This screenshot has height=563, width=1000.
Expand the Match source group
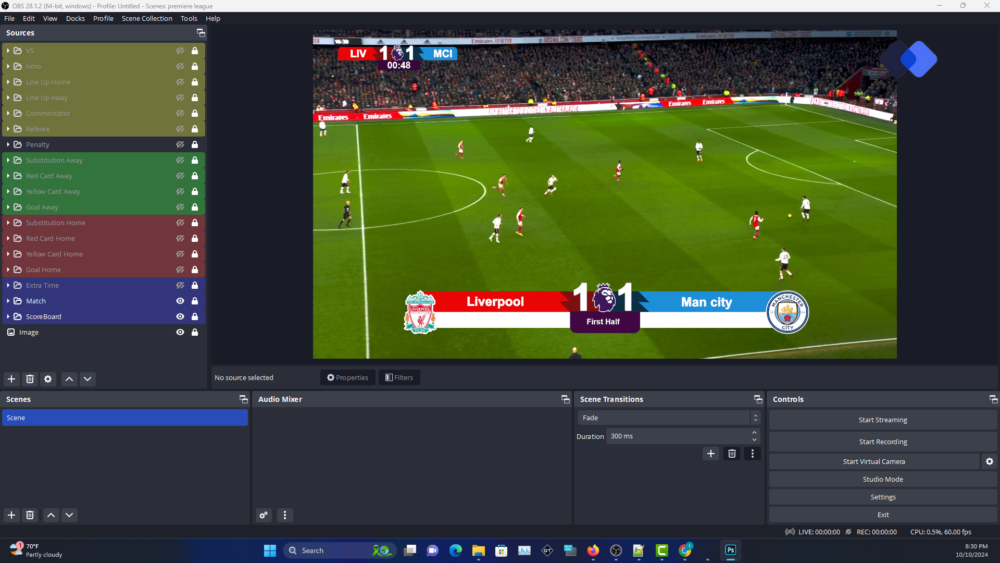click(x=8, y=301)
